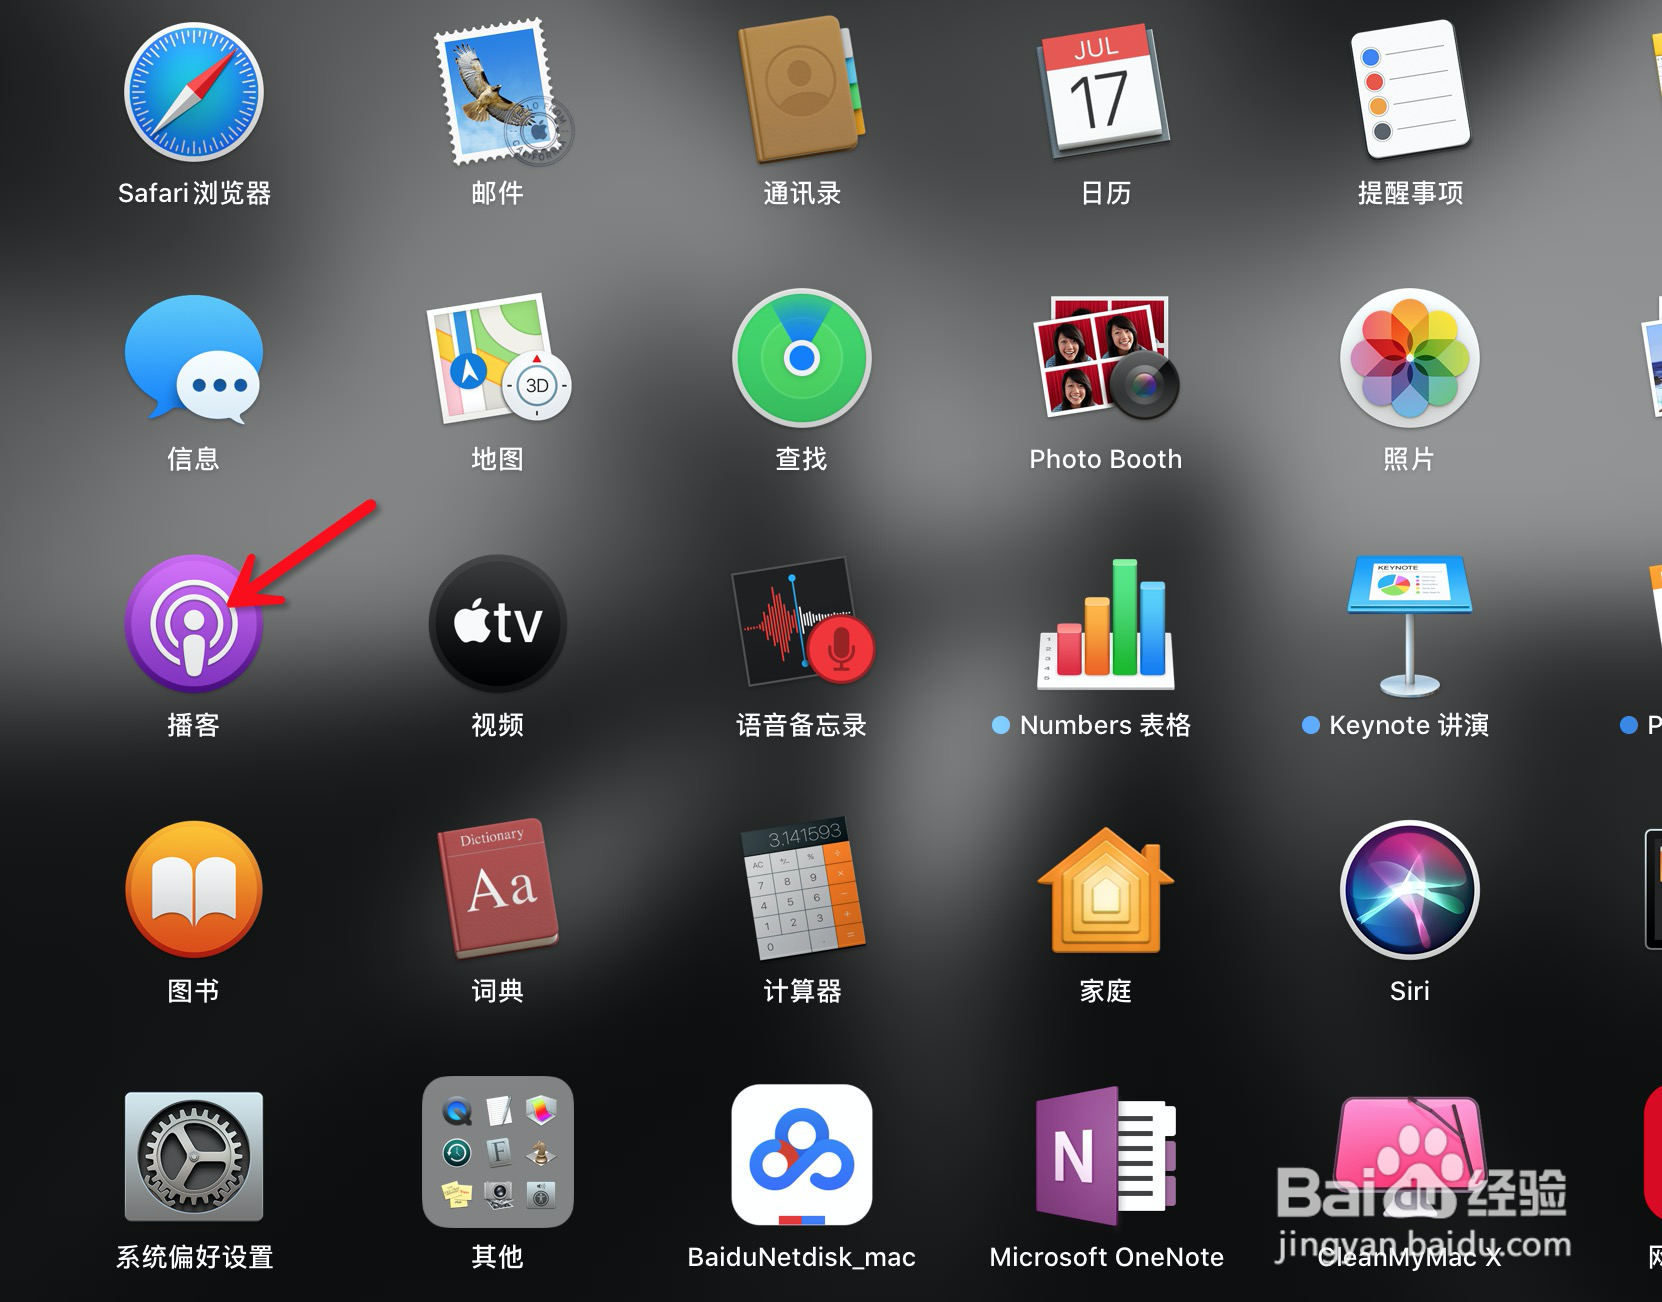
Task: Click the 'Photo Booth' label text
Action: 1106,459
